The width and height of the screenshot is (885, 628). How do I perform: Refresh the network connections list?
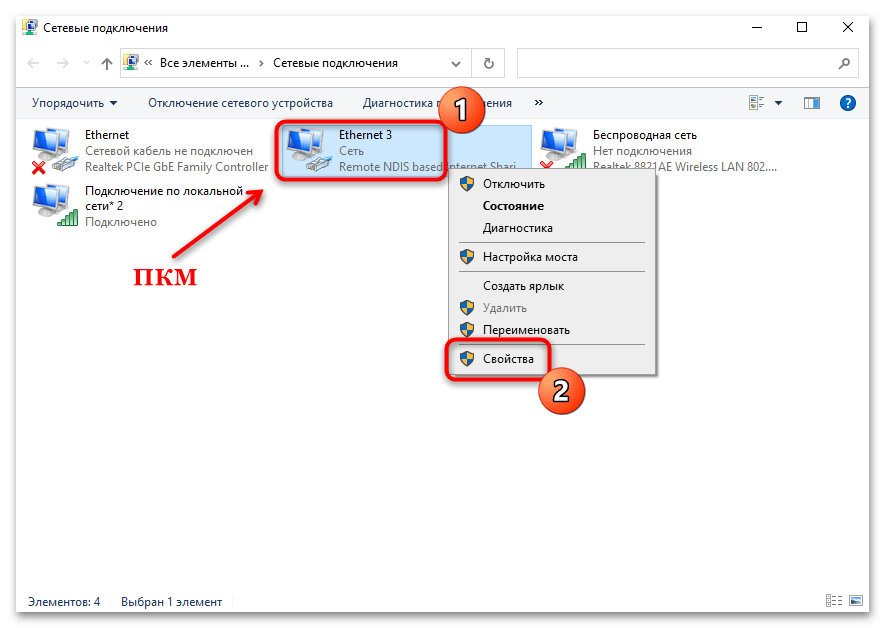pos(489,63)
